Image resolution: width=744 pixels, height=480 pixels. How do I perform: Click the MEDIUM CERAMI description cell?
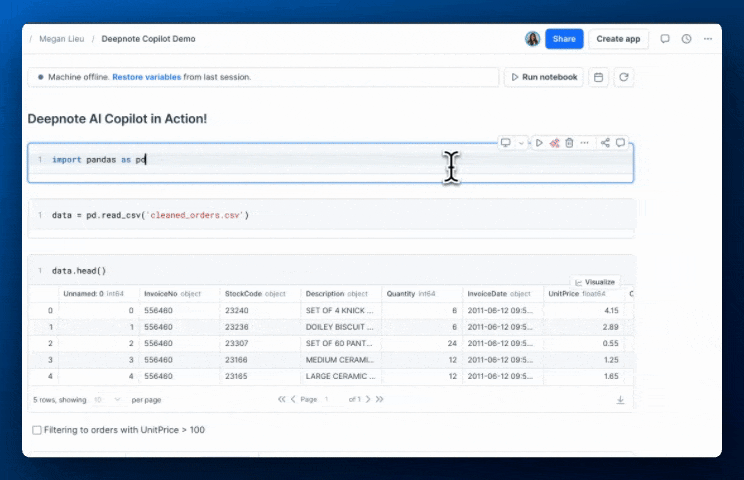[x=339, y=360]
